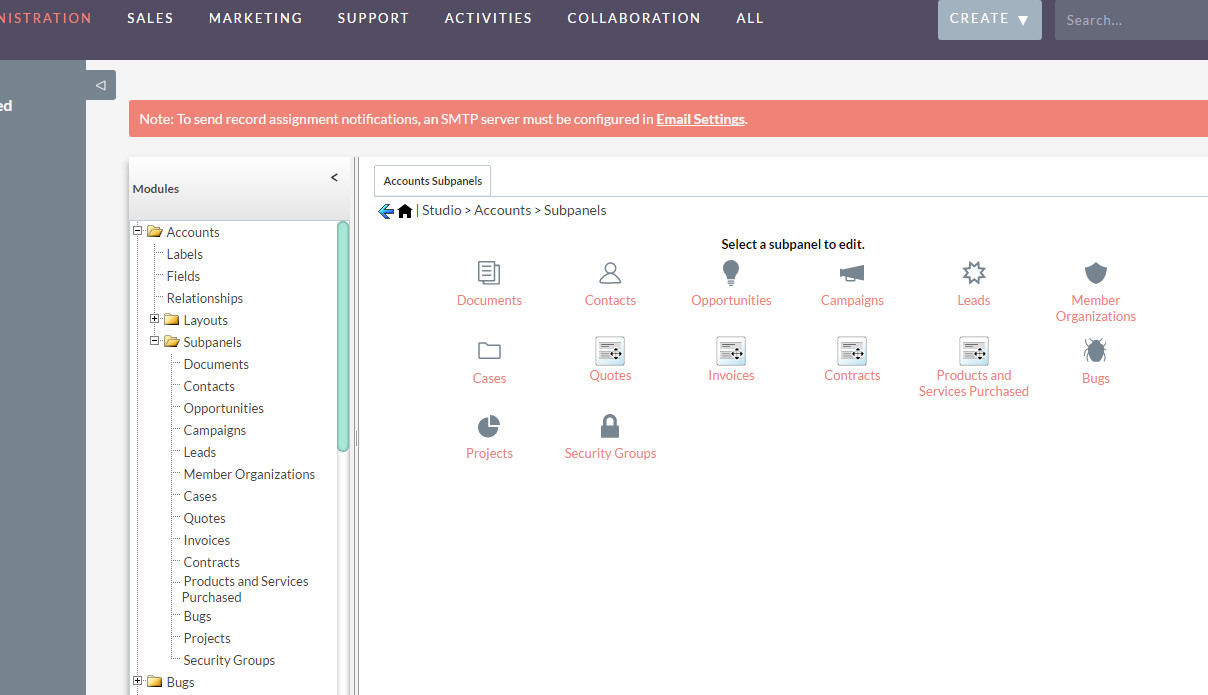Open the Projects pie chart icon
1208x695 pixels.
point(489,427)
